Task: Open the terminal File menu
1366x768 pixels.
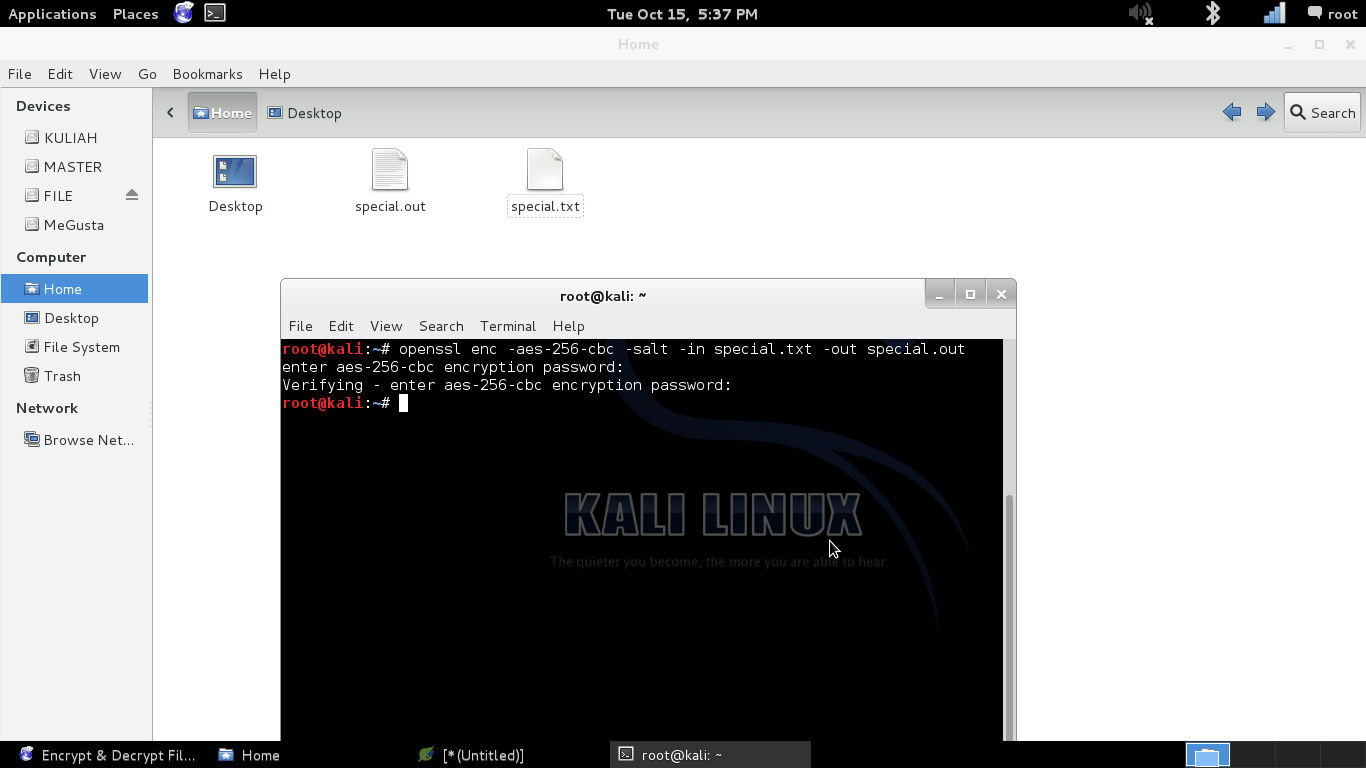Action: tap(300, 326)
